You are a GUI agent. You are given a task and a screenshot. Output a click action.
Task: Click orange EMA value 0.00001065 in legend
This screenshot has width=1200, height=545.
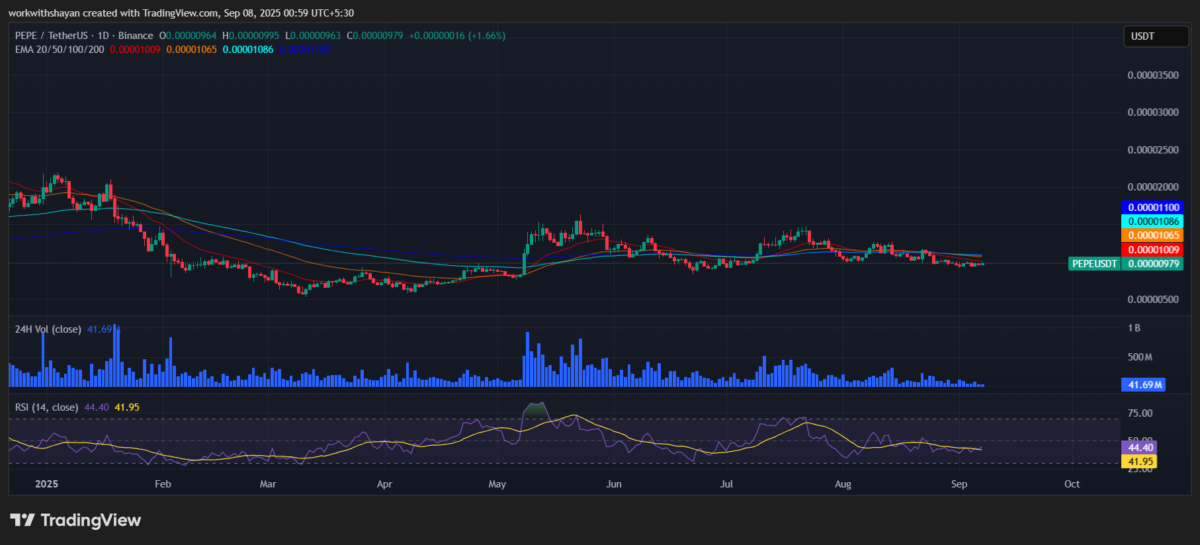(x=192, y=47)
